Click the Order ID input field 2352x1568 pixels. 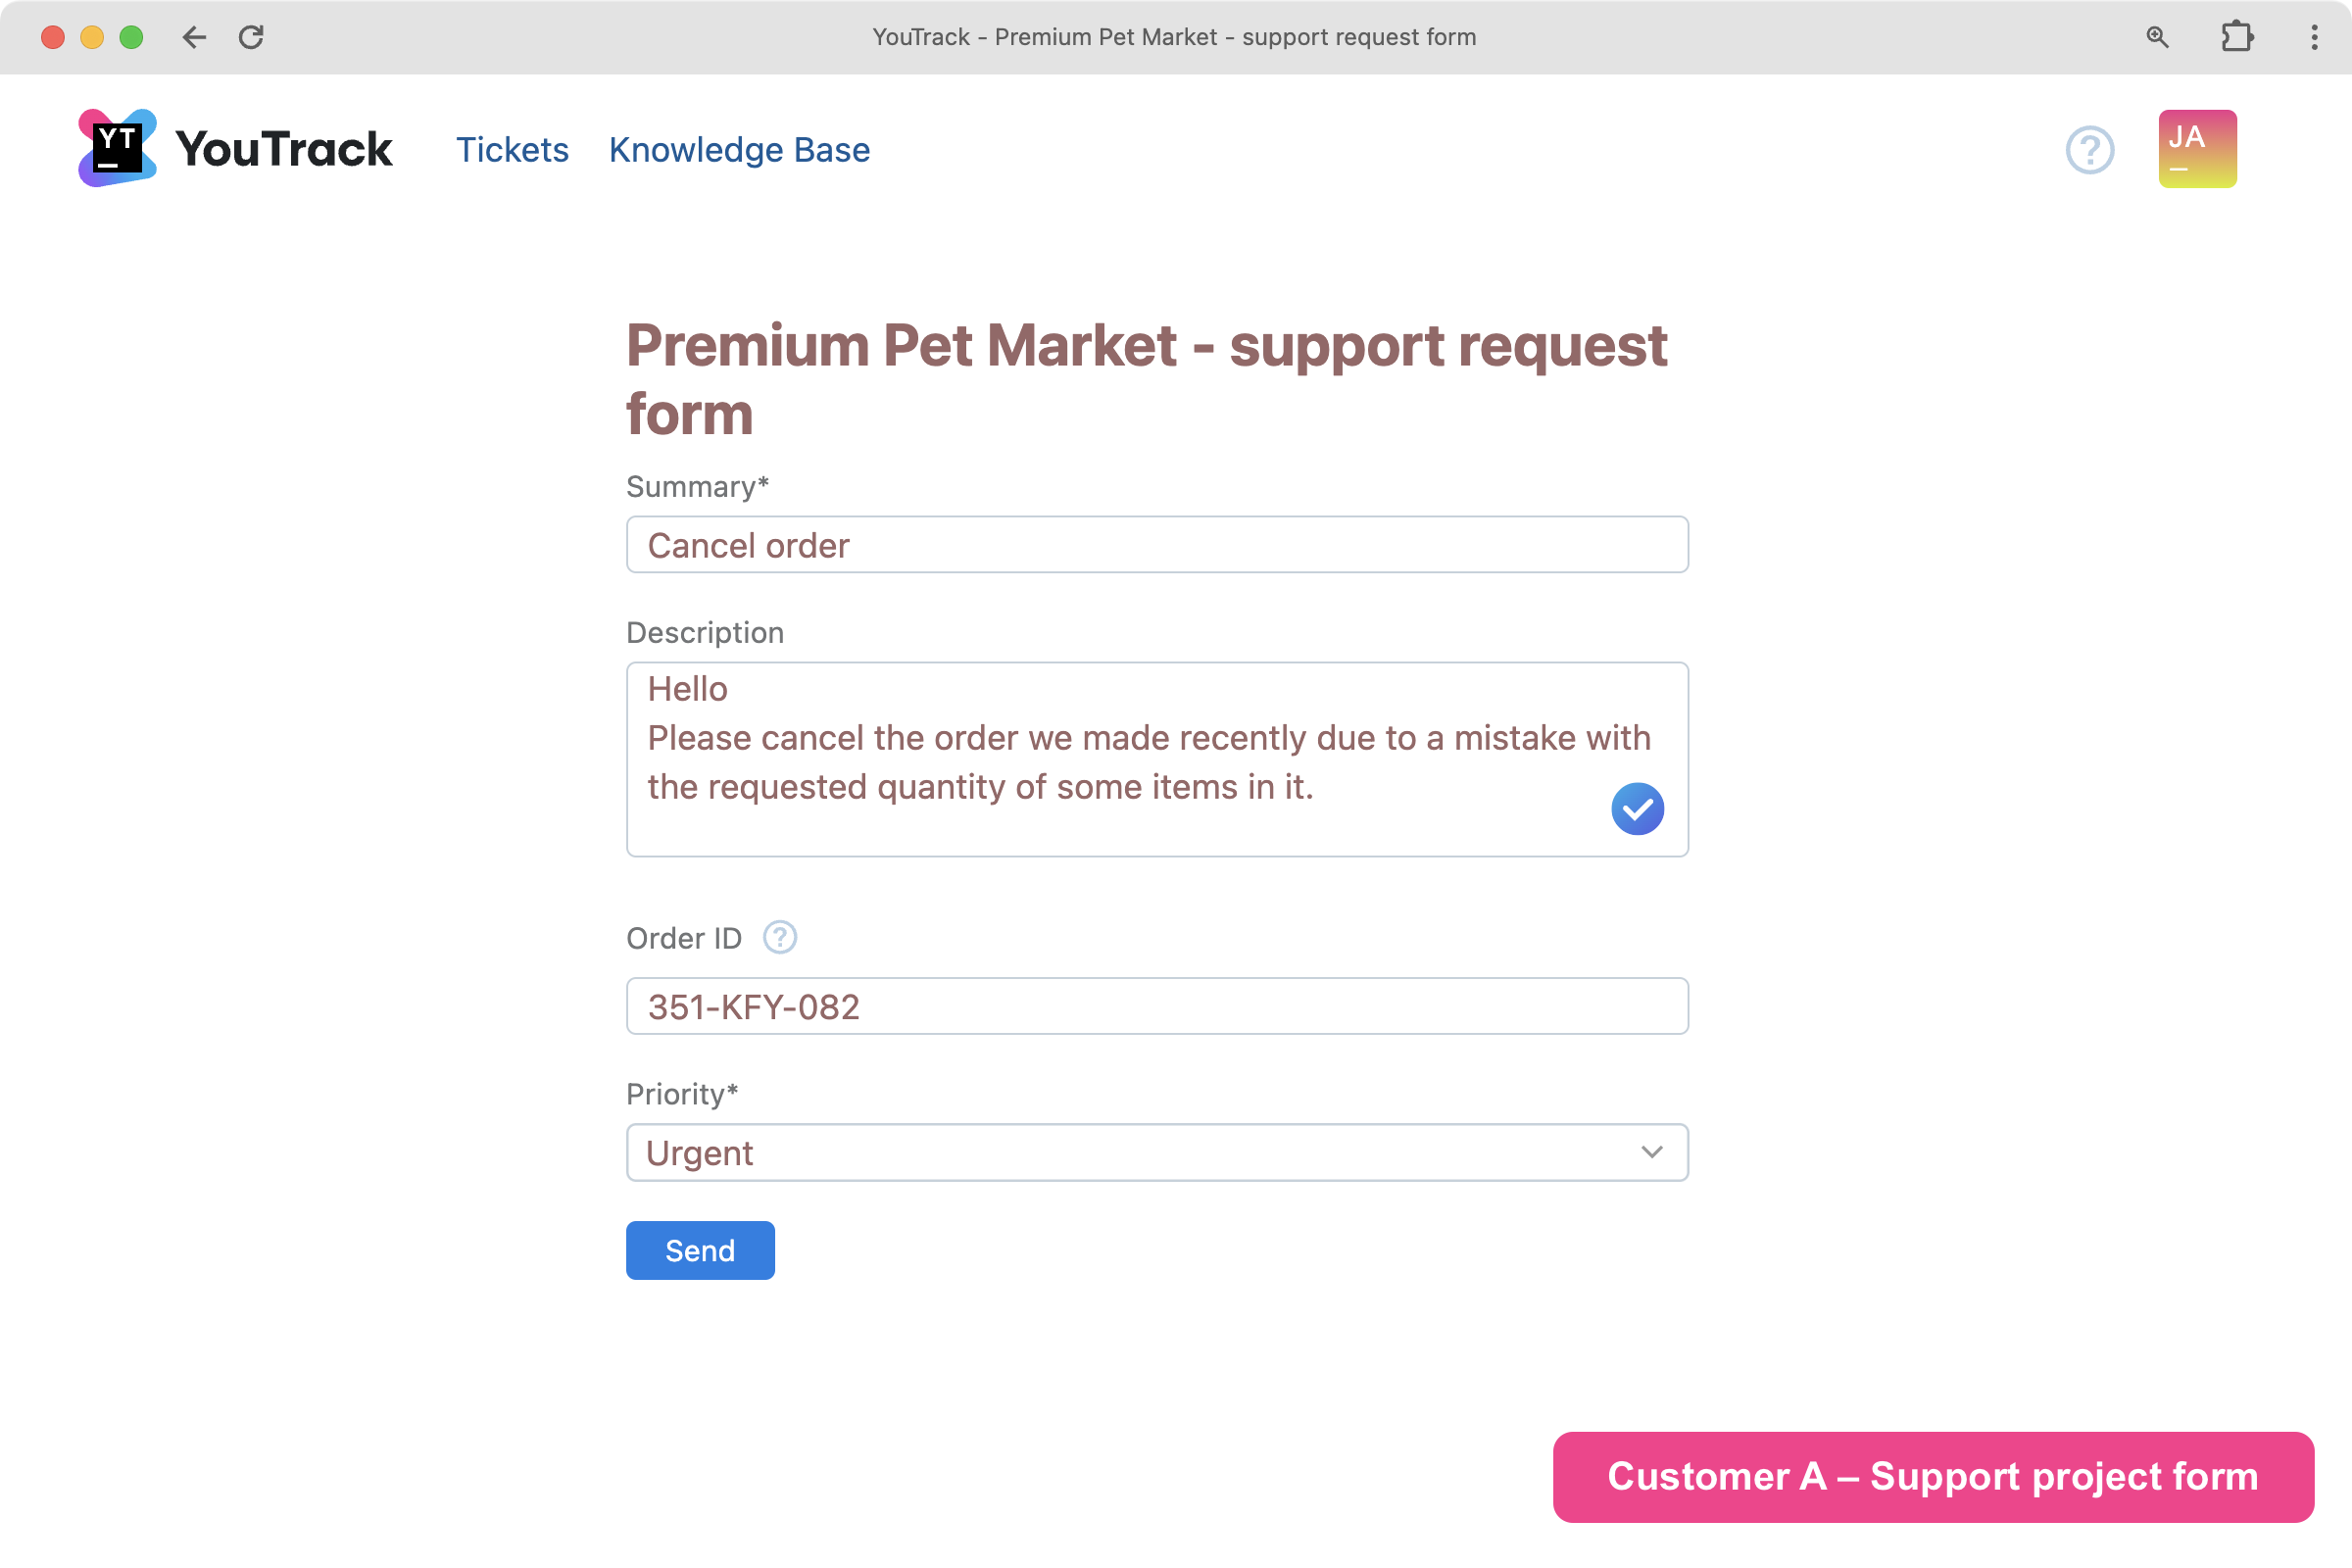1157,1006
